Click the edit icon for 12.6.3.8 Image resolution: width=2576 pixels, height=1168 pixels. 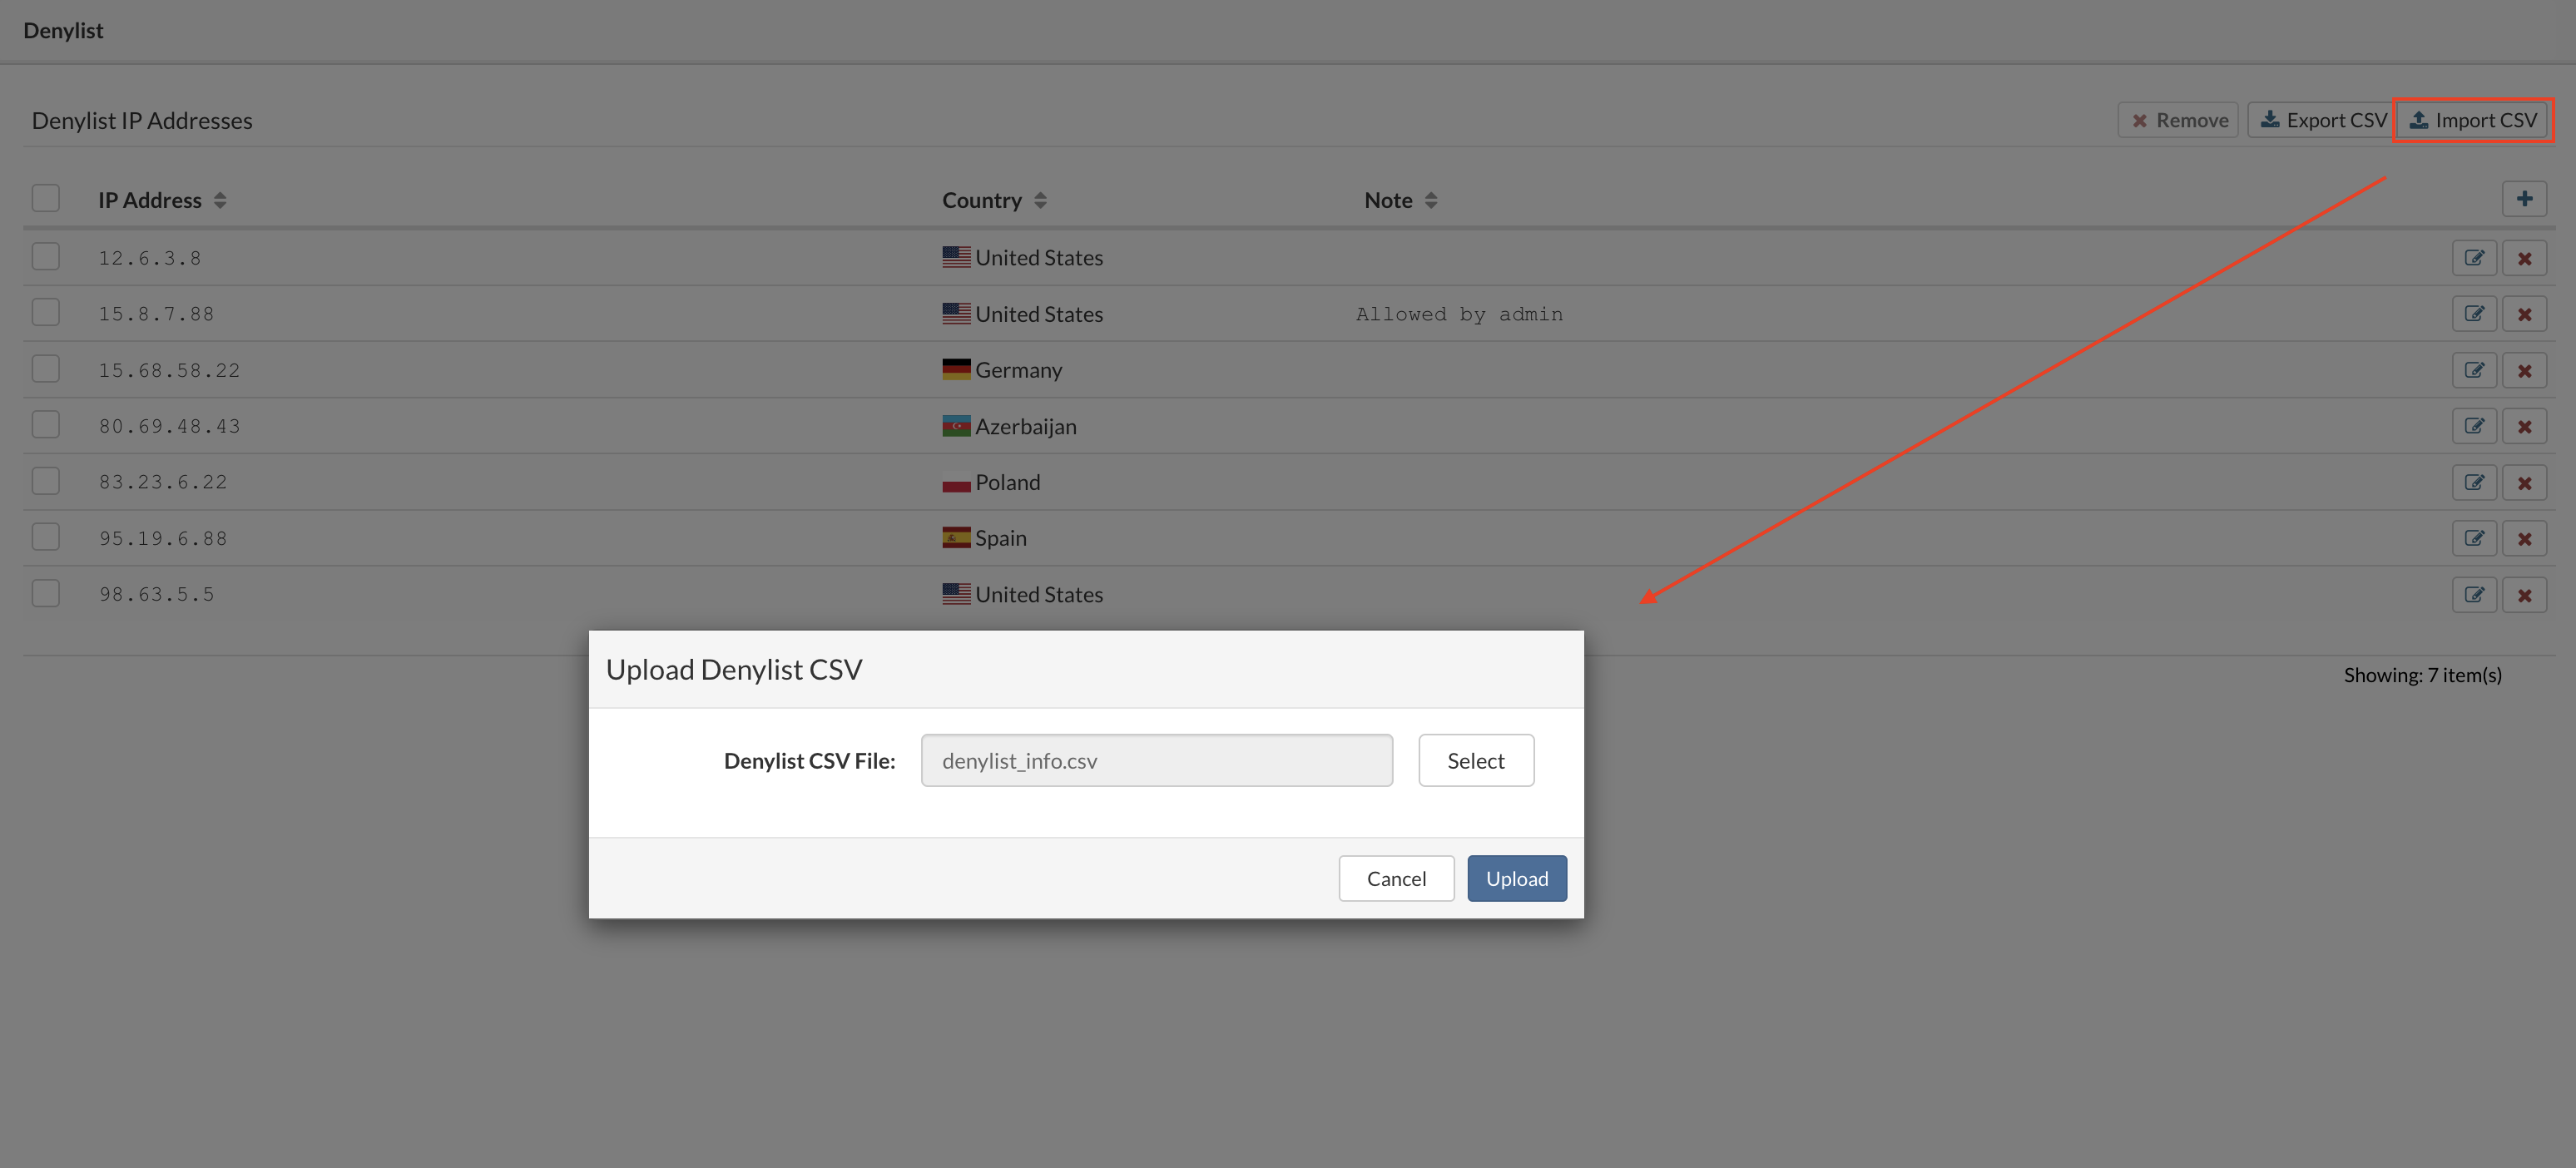point(2473,258)
